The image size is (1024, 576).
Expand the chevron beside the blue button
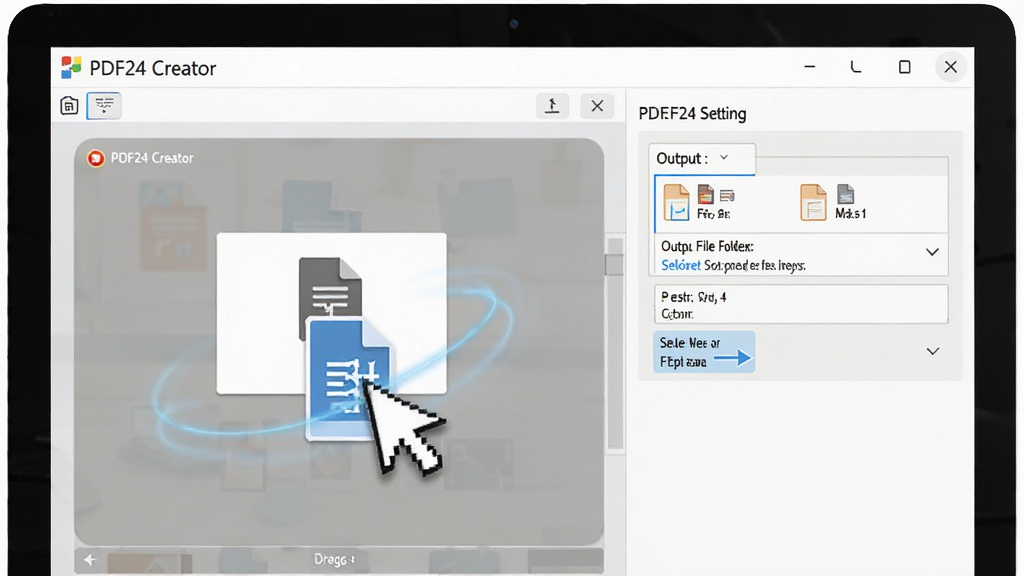coord(933,351)
